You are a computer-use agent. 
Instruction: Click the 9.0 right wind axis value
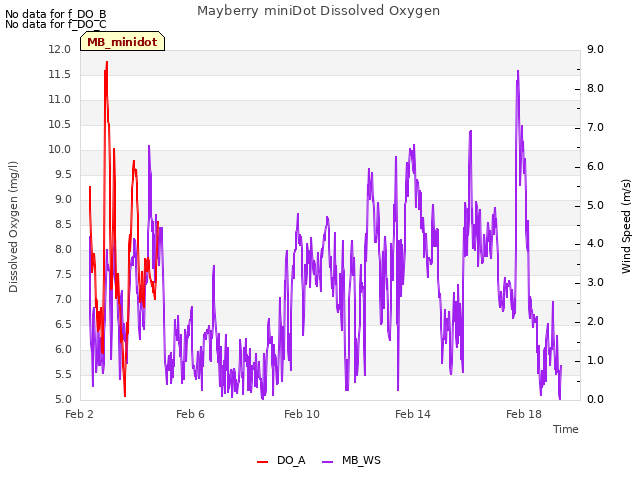[595, 49]
